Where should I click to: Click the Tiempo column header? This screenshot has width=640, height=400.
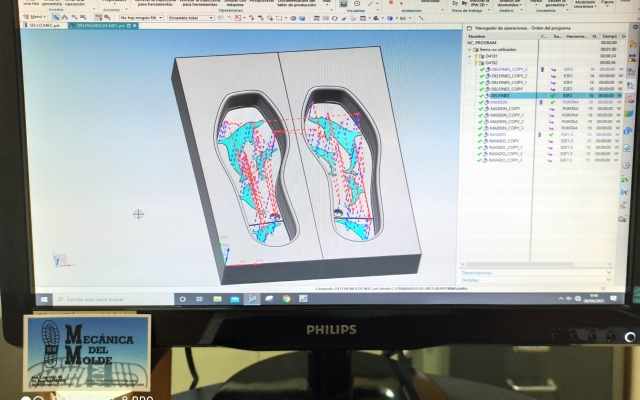pos(607,36)
